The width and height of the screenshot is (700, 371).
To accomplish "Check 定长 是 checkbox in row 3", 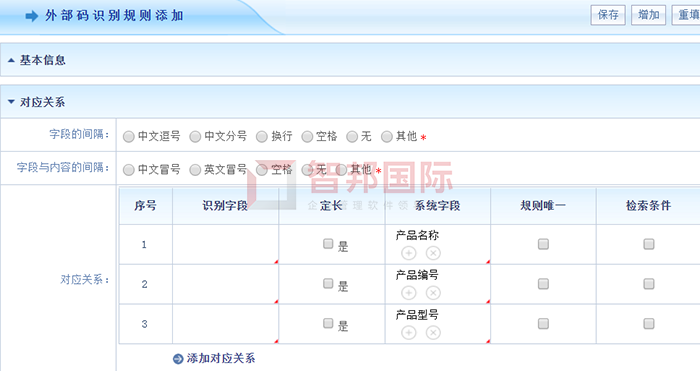I will [328, 323].
